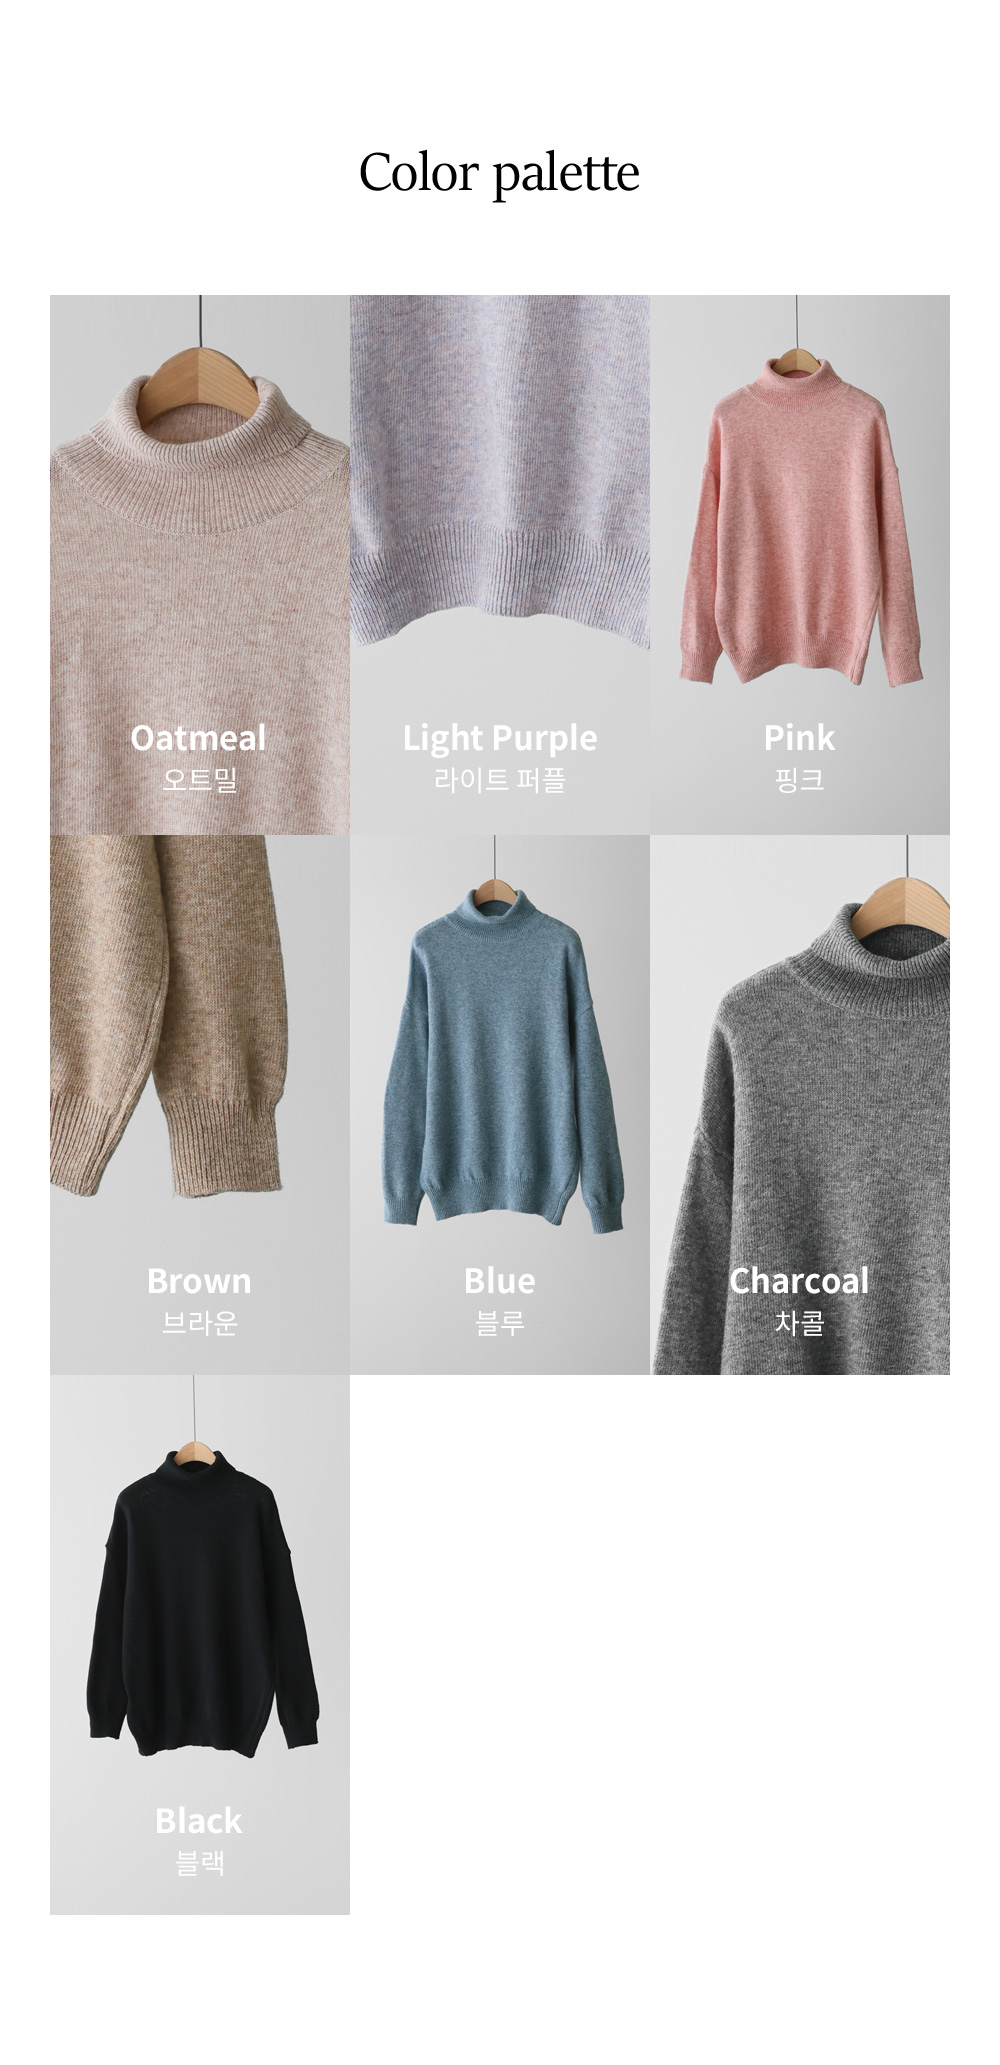Click the Brown label text
This screenshot has width=1000, height=2065.
click(199, 1281)
